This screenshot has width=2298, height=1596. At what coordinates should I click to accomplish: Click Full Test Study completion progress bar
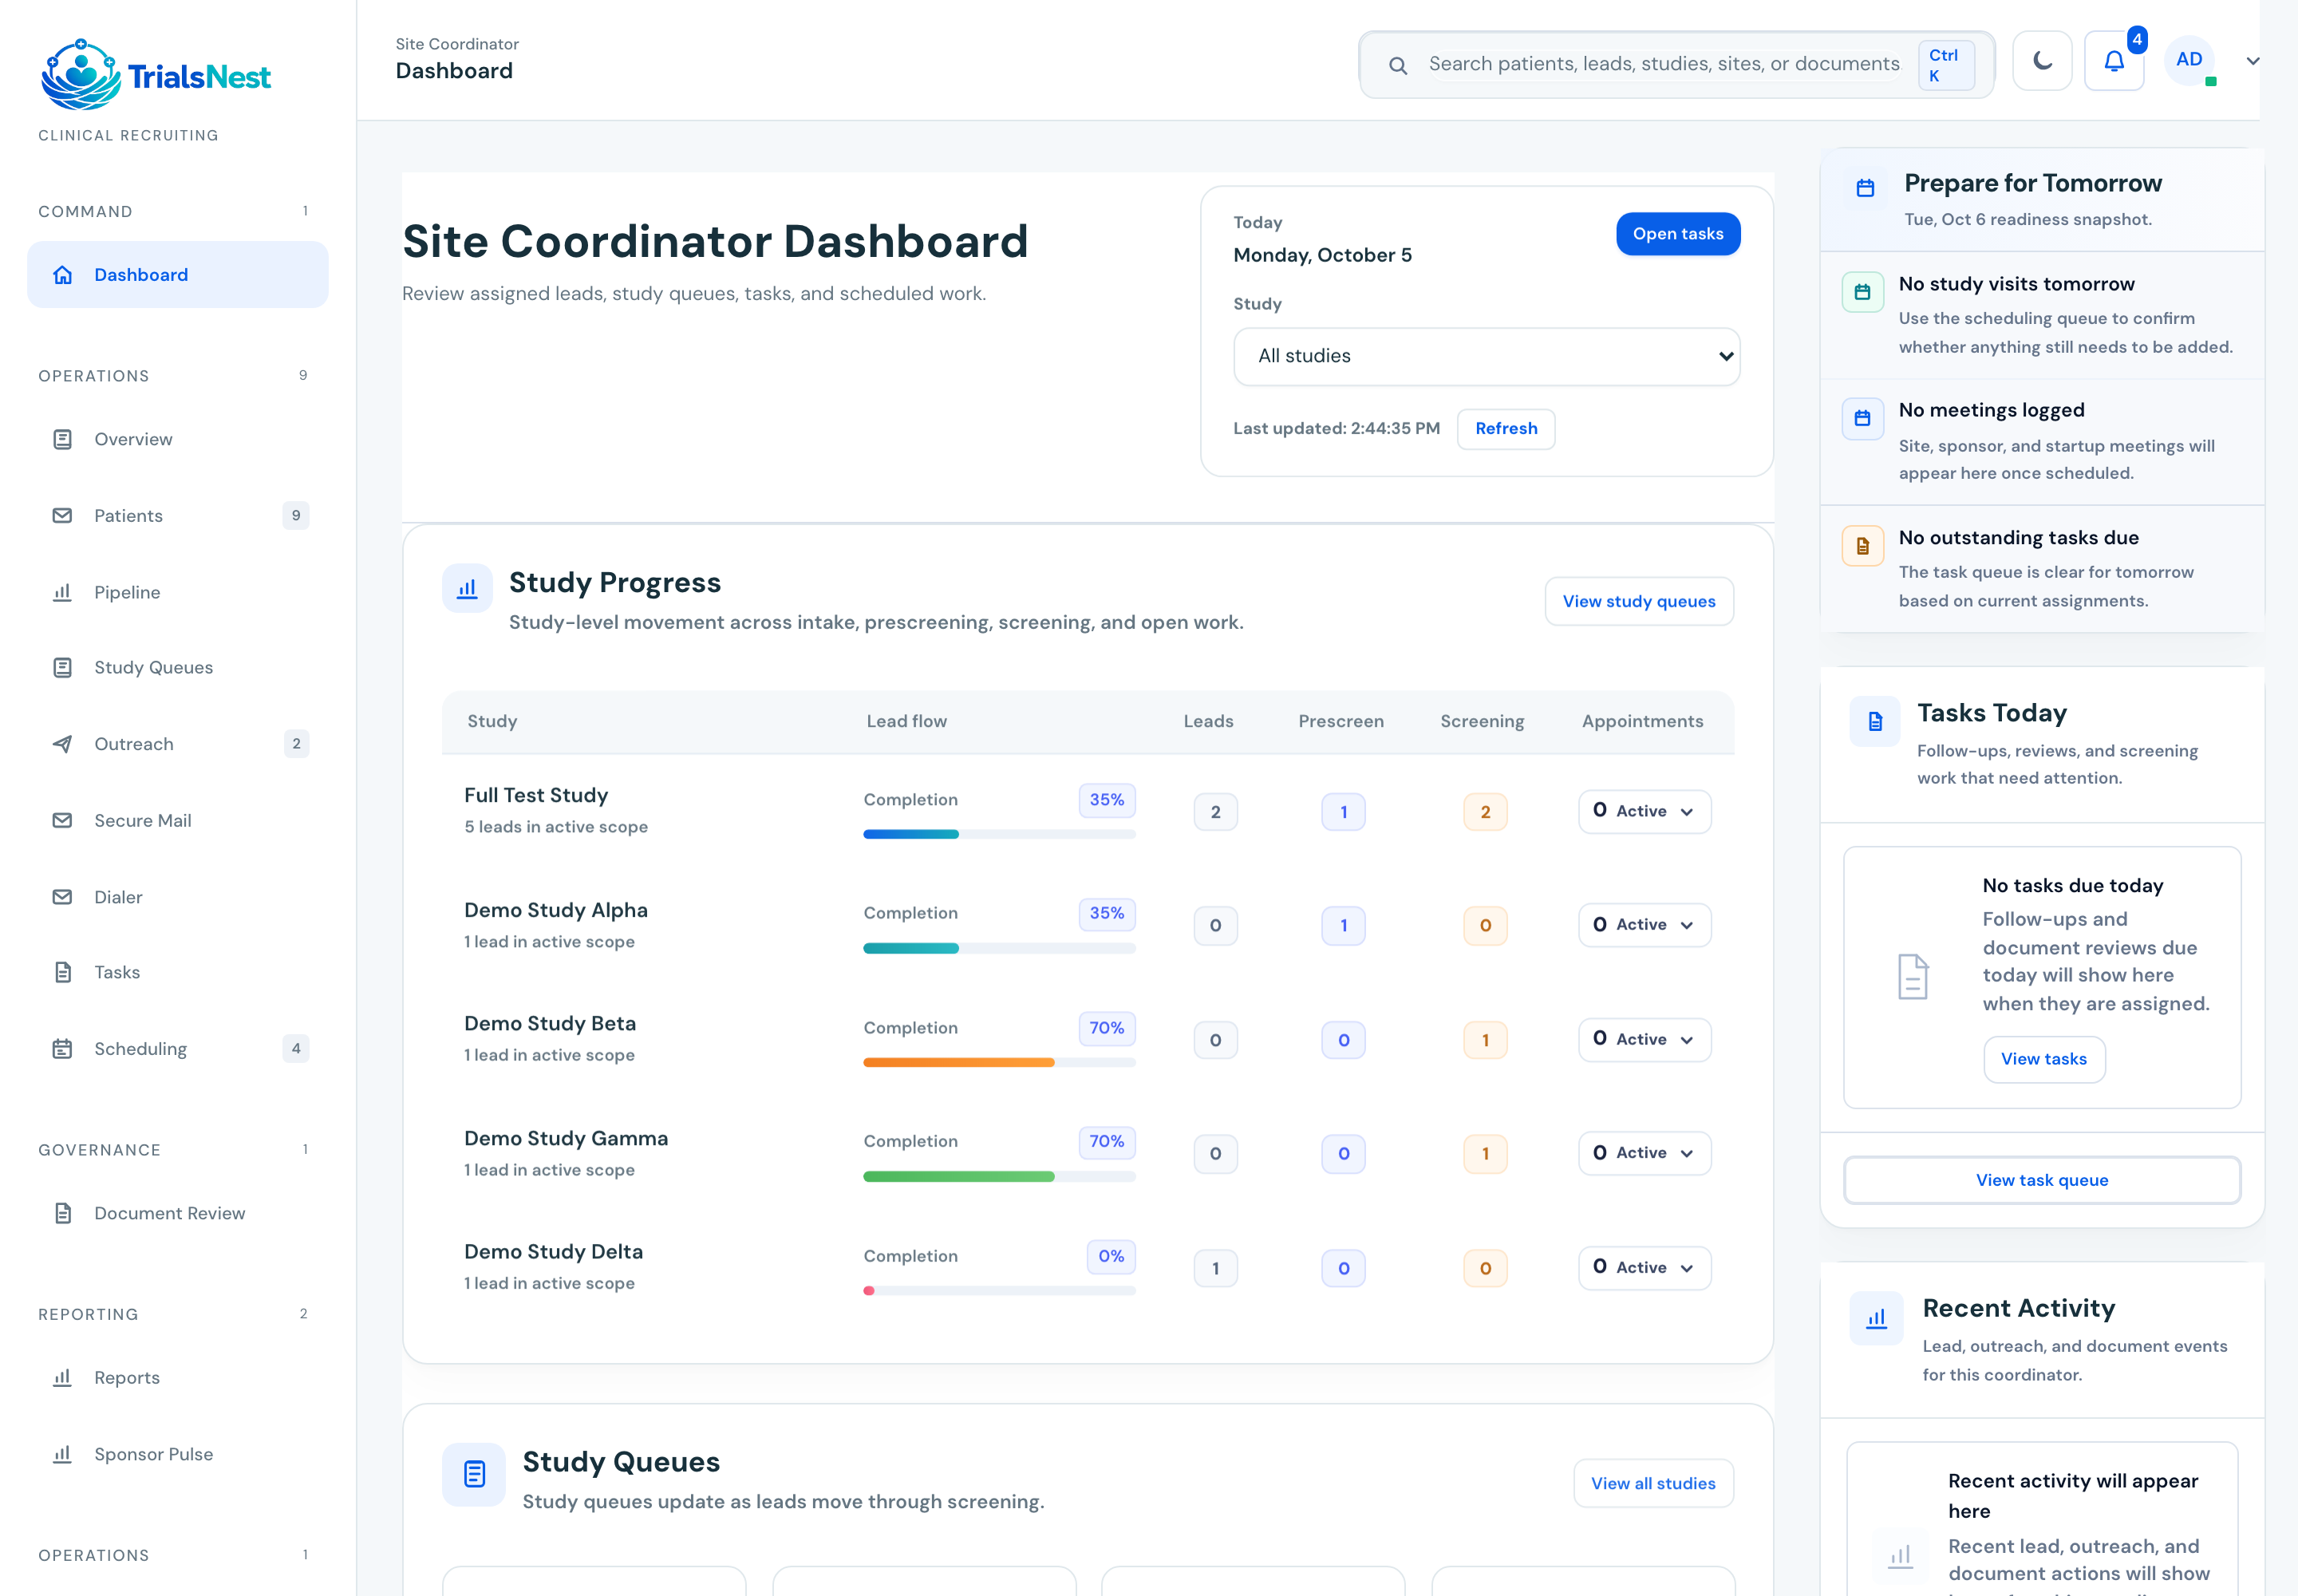coord(999,834)
